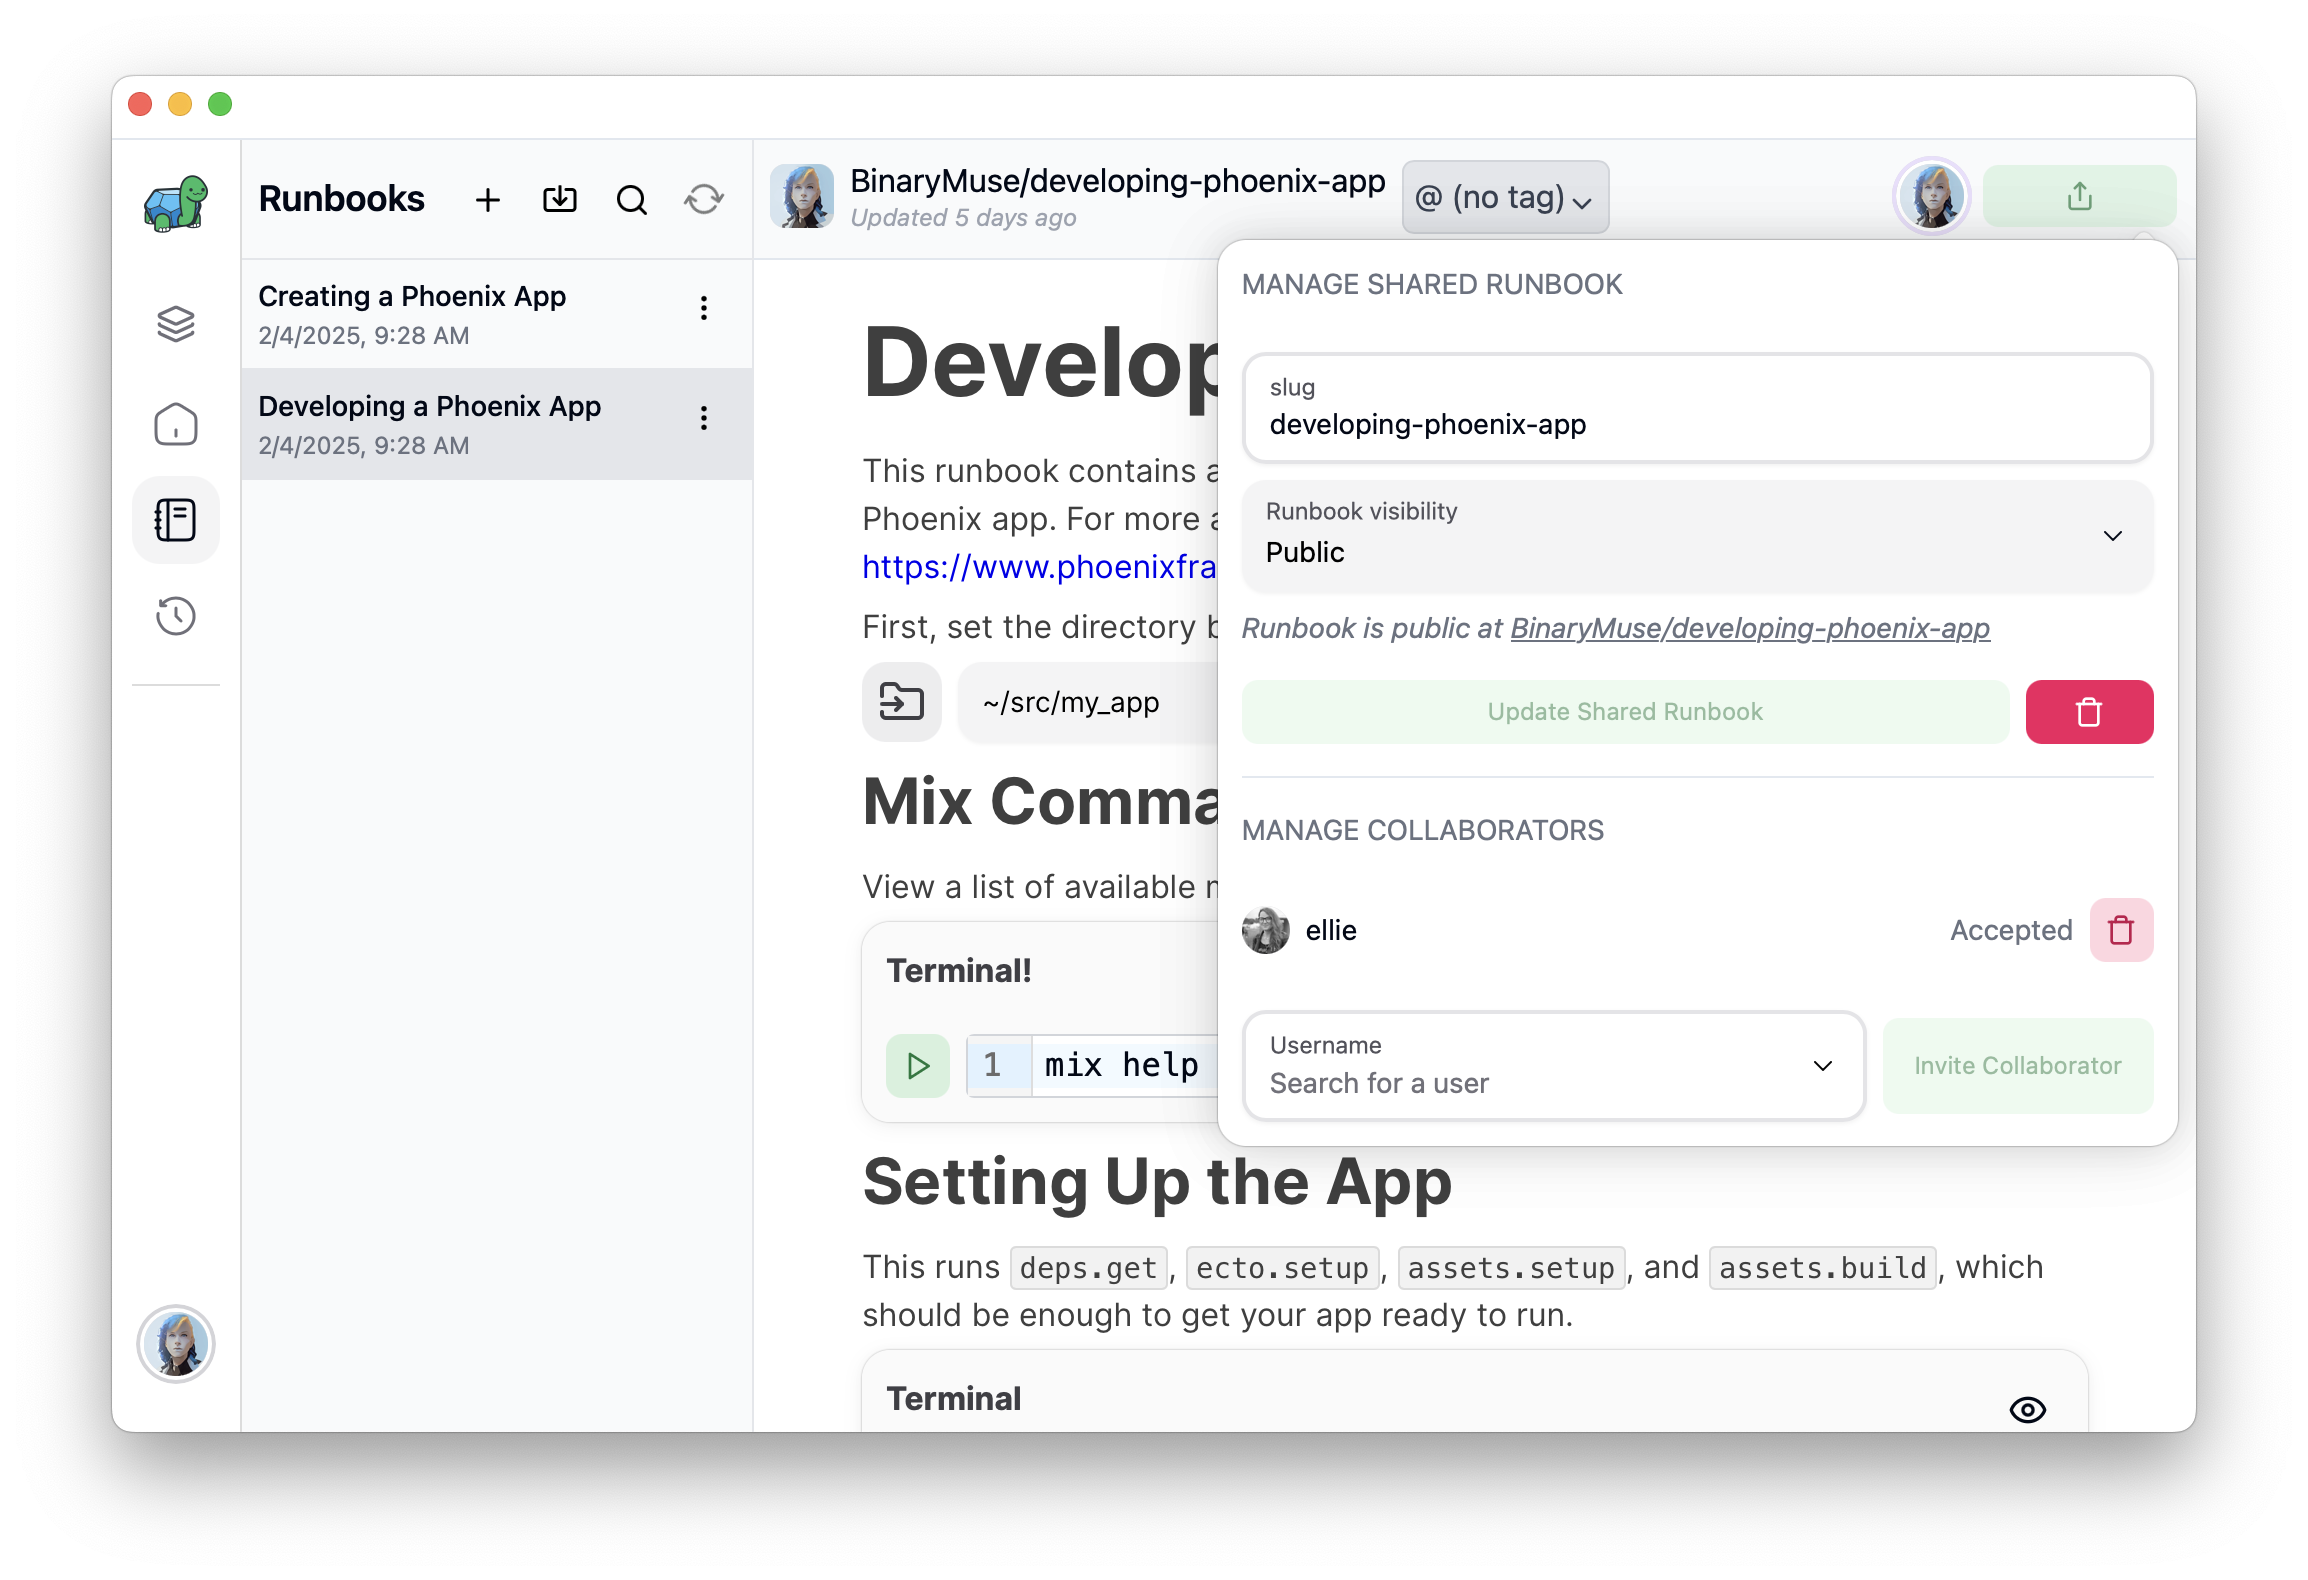Open the BinaryMuse/developing-phoenix-app public link

click(x=1750, y=628)
